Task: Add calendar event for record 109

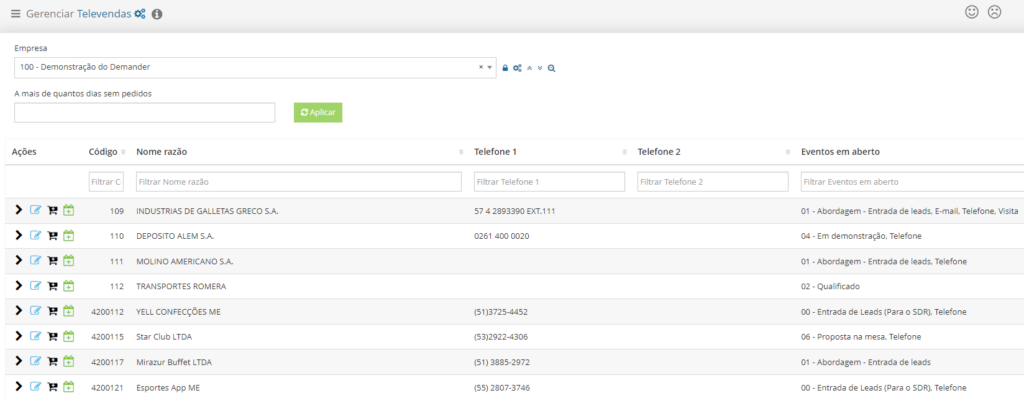Action: (x=69, y=210)
